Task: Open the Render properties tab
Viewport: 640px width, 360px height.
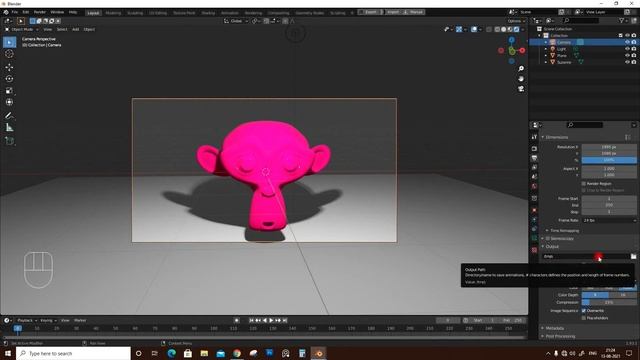Action: point(534,149)
